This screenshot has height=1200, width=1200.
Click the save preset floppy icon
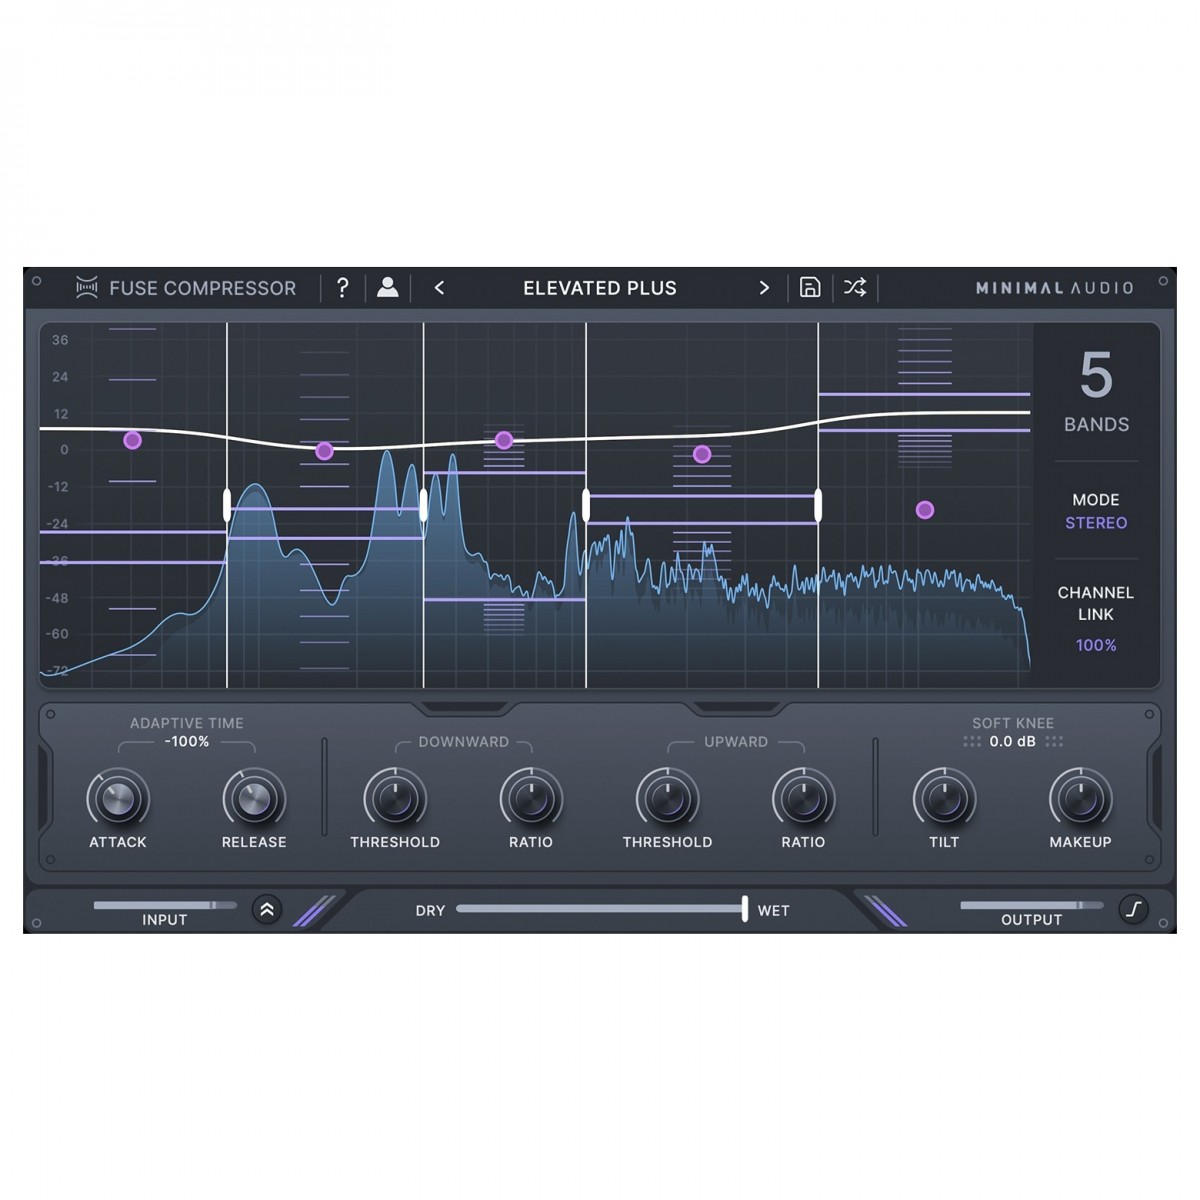(810, 288)
